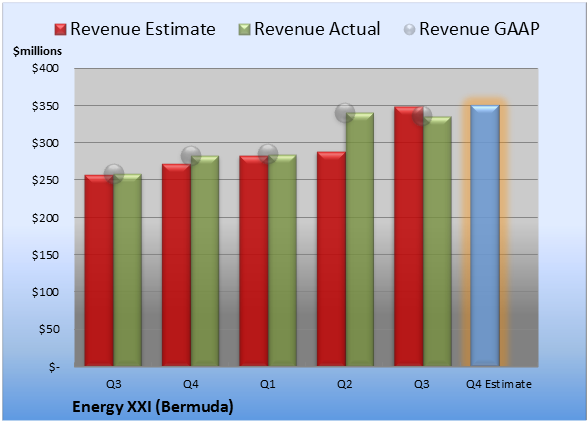
Task: Click the "Q1" x-axis label
Action: coord(268,384)
